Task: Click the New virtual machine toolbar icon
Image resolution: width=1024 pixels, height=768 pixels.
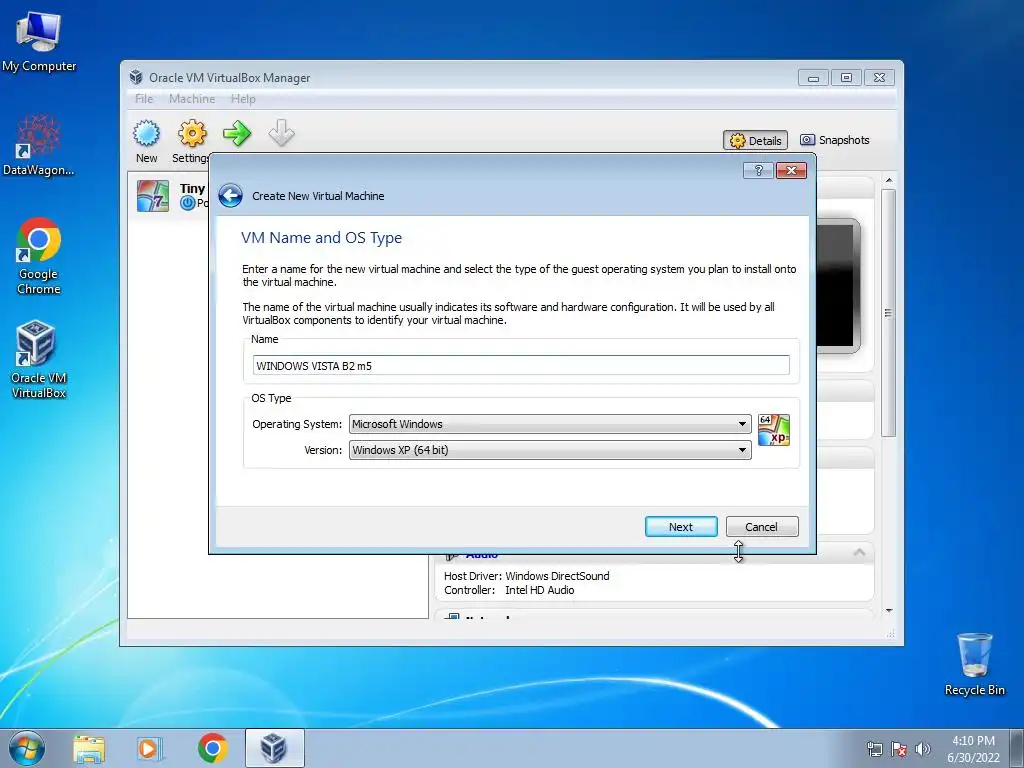Action: [146, 133]
